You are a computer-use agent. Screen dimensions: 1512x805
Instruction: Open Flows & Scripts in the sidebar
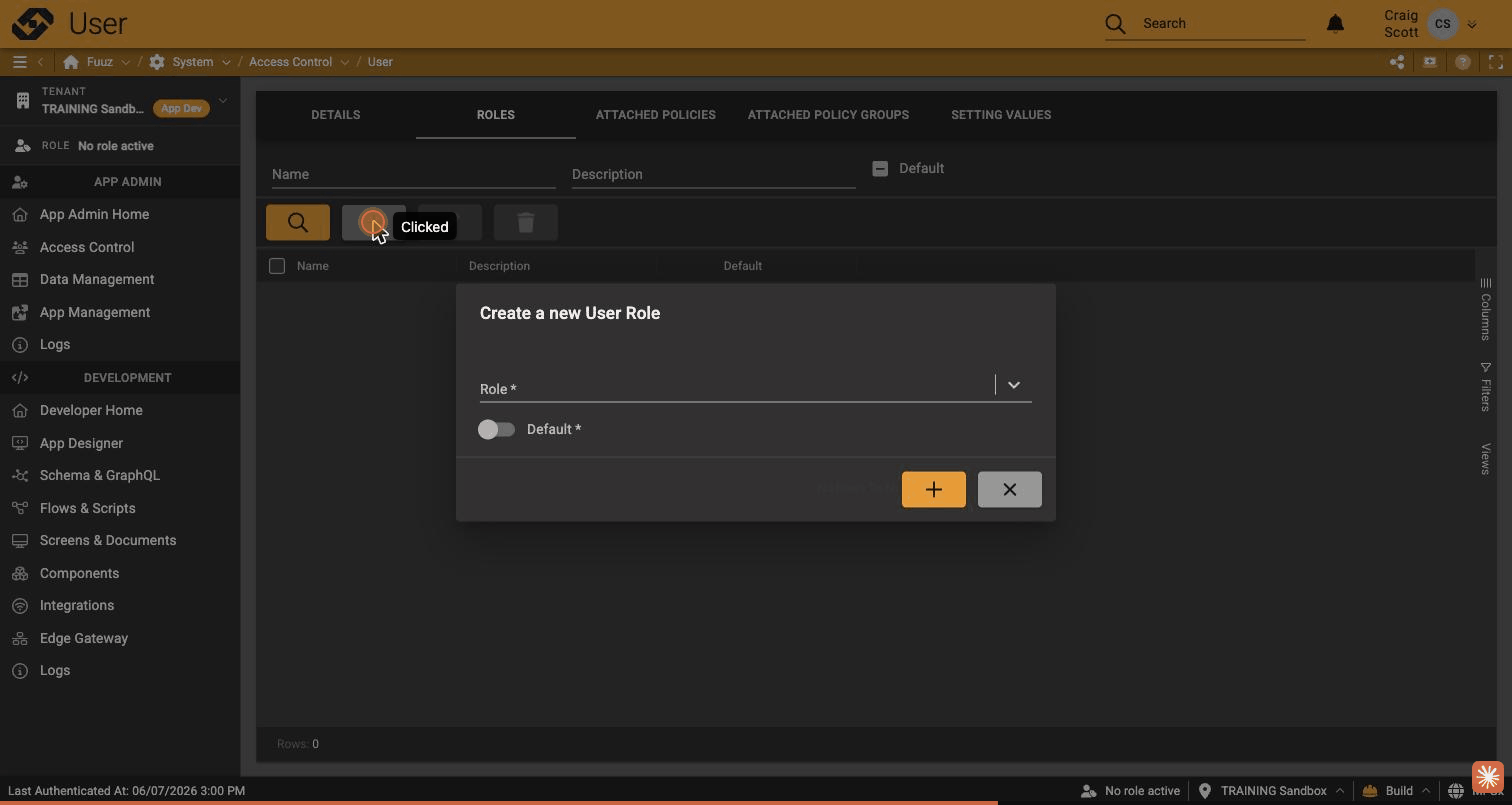coord(120,508)
